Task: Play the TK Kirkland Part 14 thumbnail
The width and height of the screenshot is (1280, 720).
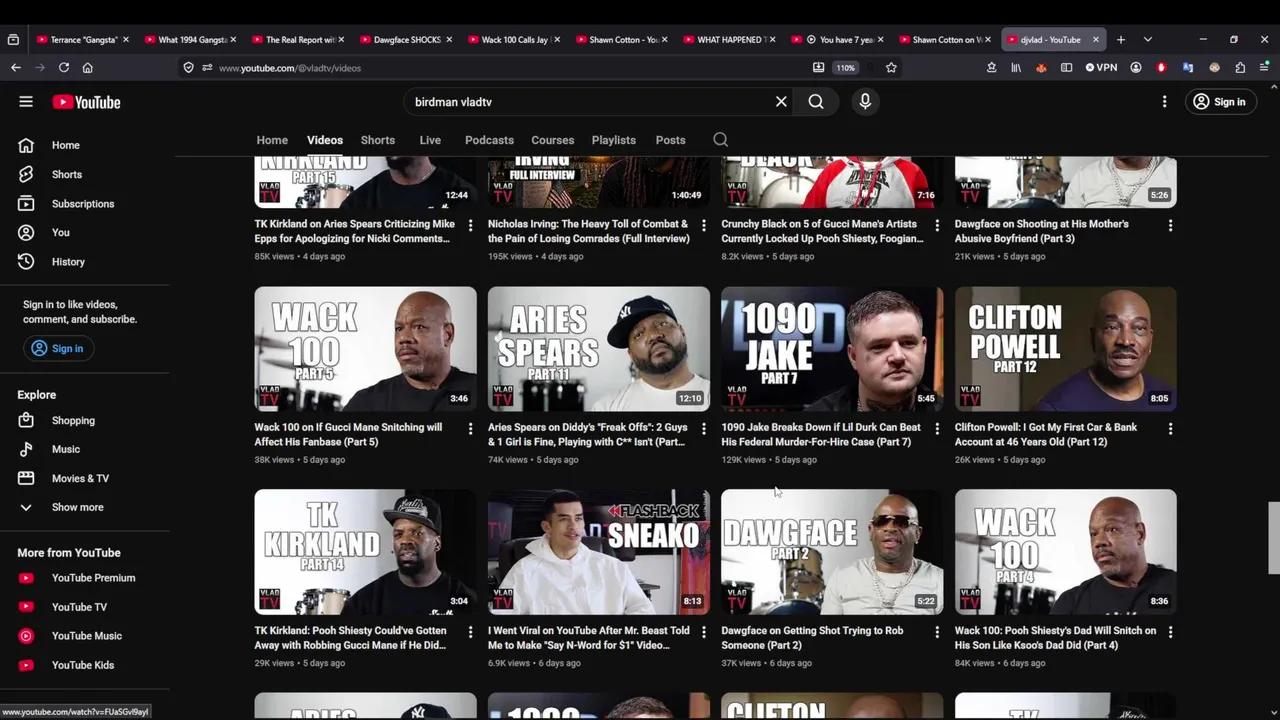Action: coord(365,551)
